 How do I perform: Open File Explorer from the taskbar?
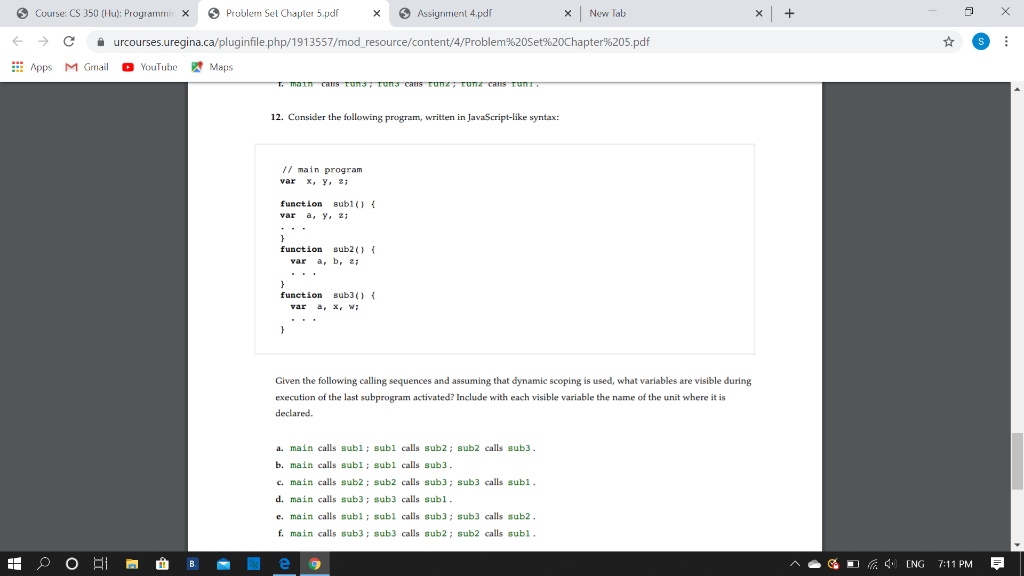(x=131, y=564)
